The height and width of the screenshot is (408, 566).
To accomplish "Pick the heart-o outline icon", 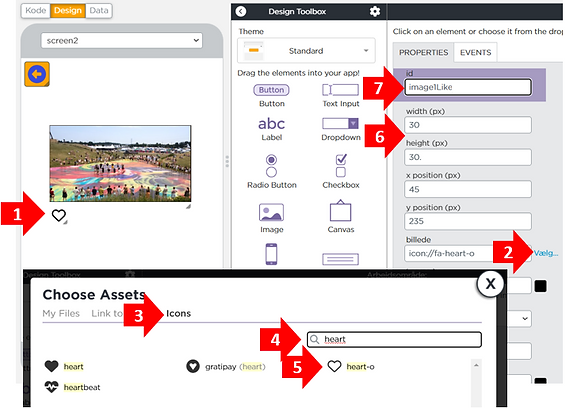I will 334,366.
